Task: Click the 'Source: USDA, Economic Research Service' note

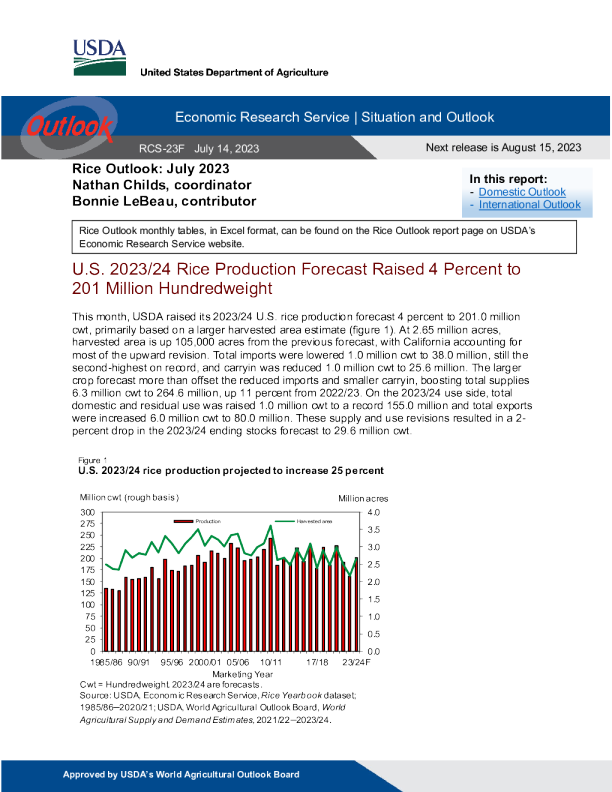Action: coord(218,708)
